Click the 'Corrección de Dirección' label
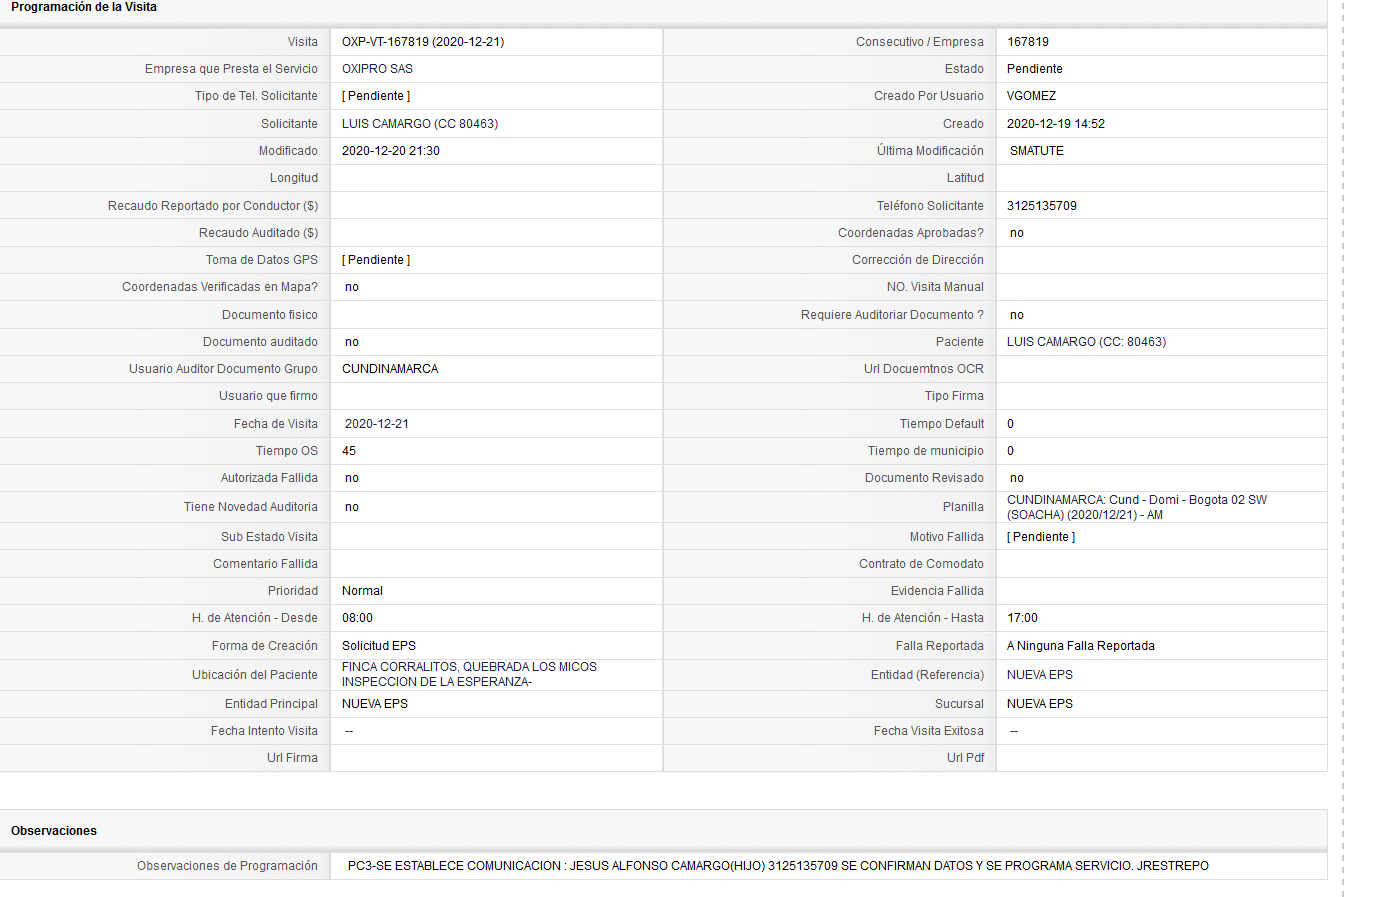This screenshot has width=1396, height=897. (918, 260)
